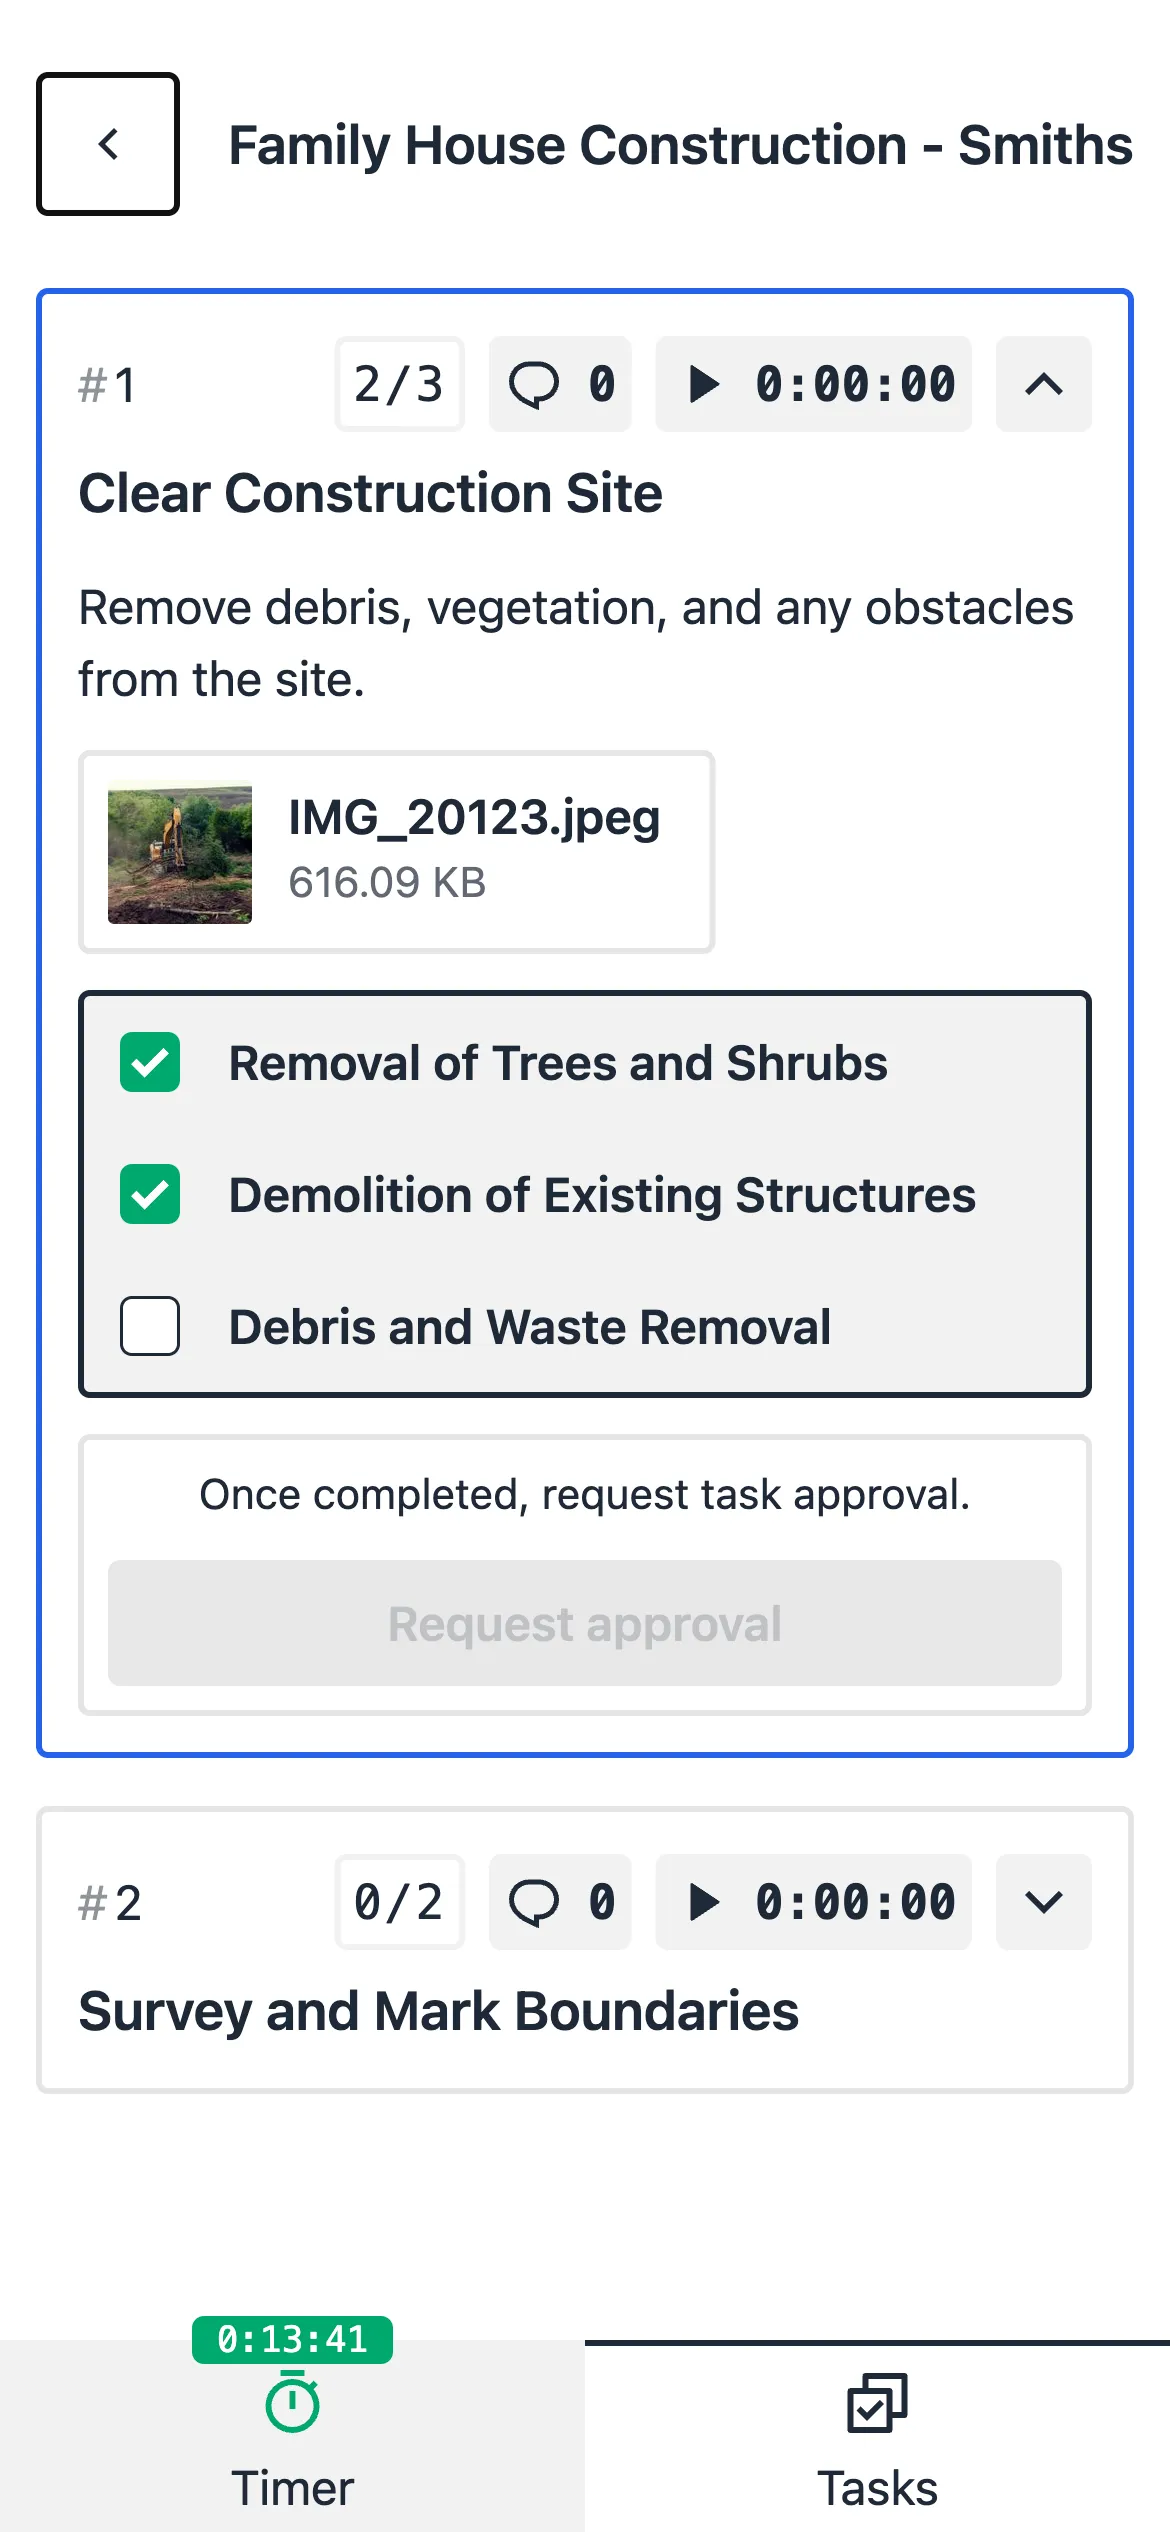This screenshot has height=2532, width=1170.
Task: Click the Tasks checklist icon
Action: click(x=877, y=2403)
